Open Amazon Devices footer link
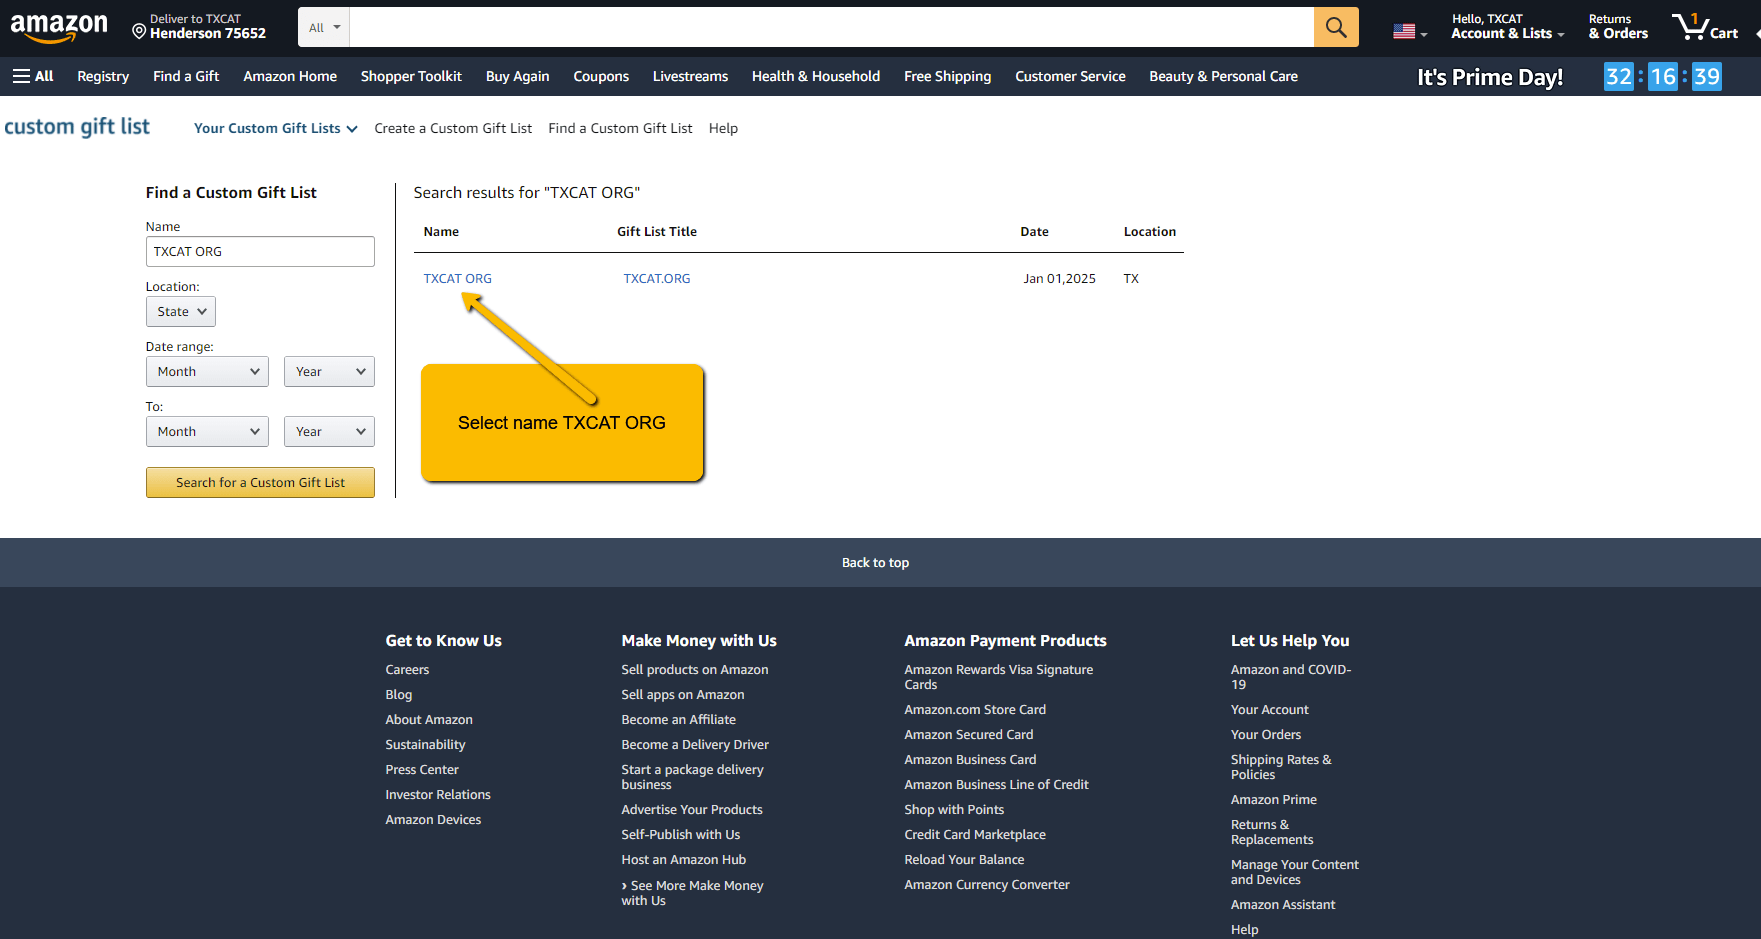The height and width of the screenshot is (939, 1761). tap(433, 820)
